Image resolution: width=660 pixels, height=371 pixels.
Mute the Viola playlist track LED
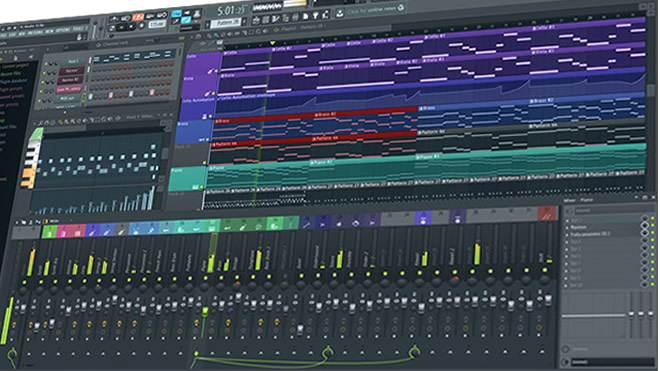(x=213, y=93)
